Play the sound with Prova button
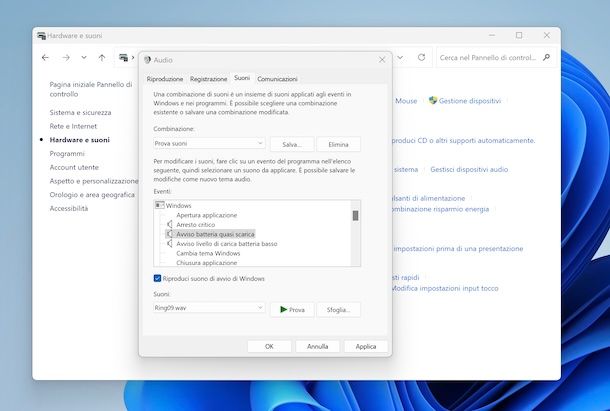 (292, 310)
